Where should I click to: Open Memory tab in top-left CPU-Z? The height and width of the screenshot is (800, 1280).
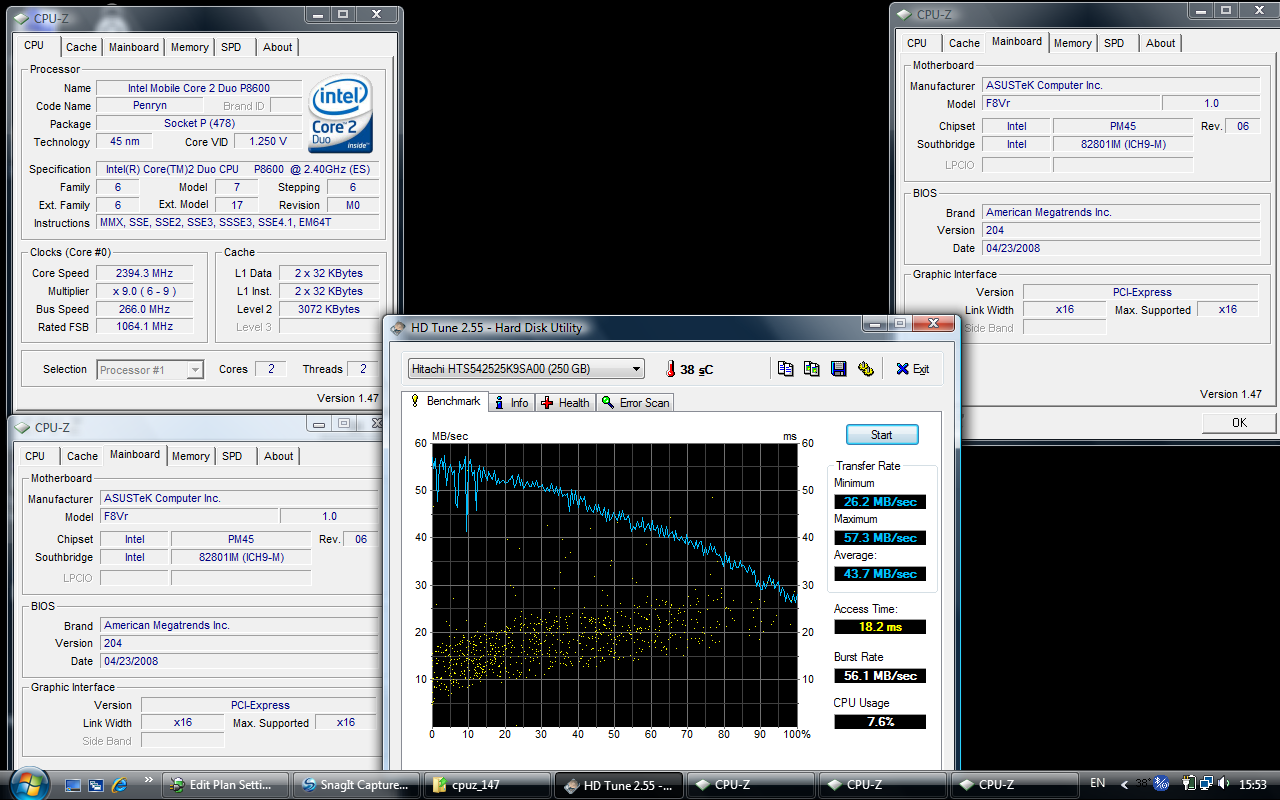[190, 47]
